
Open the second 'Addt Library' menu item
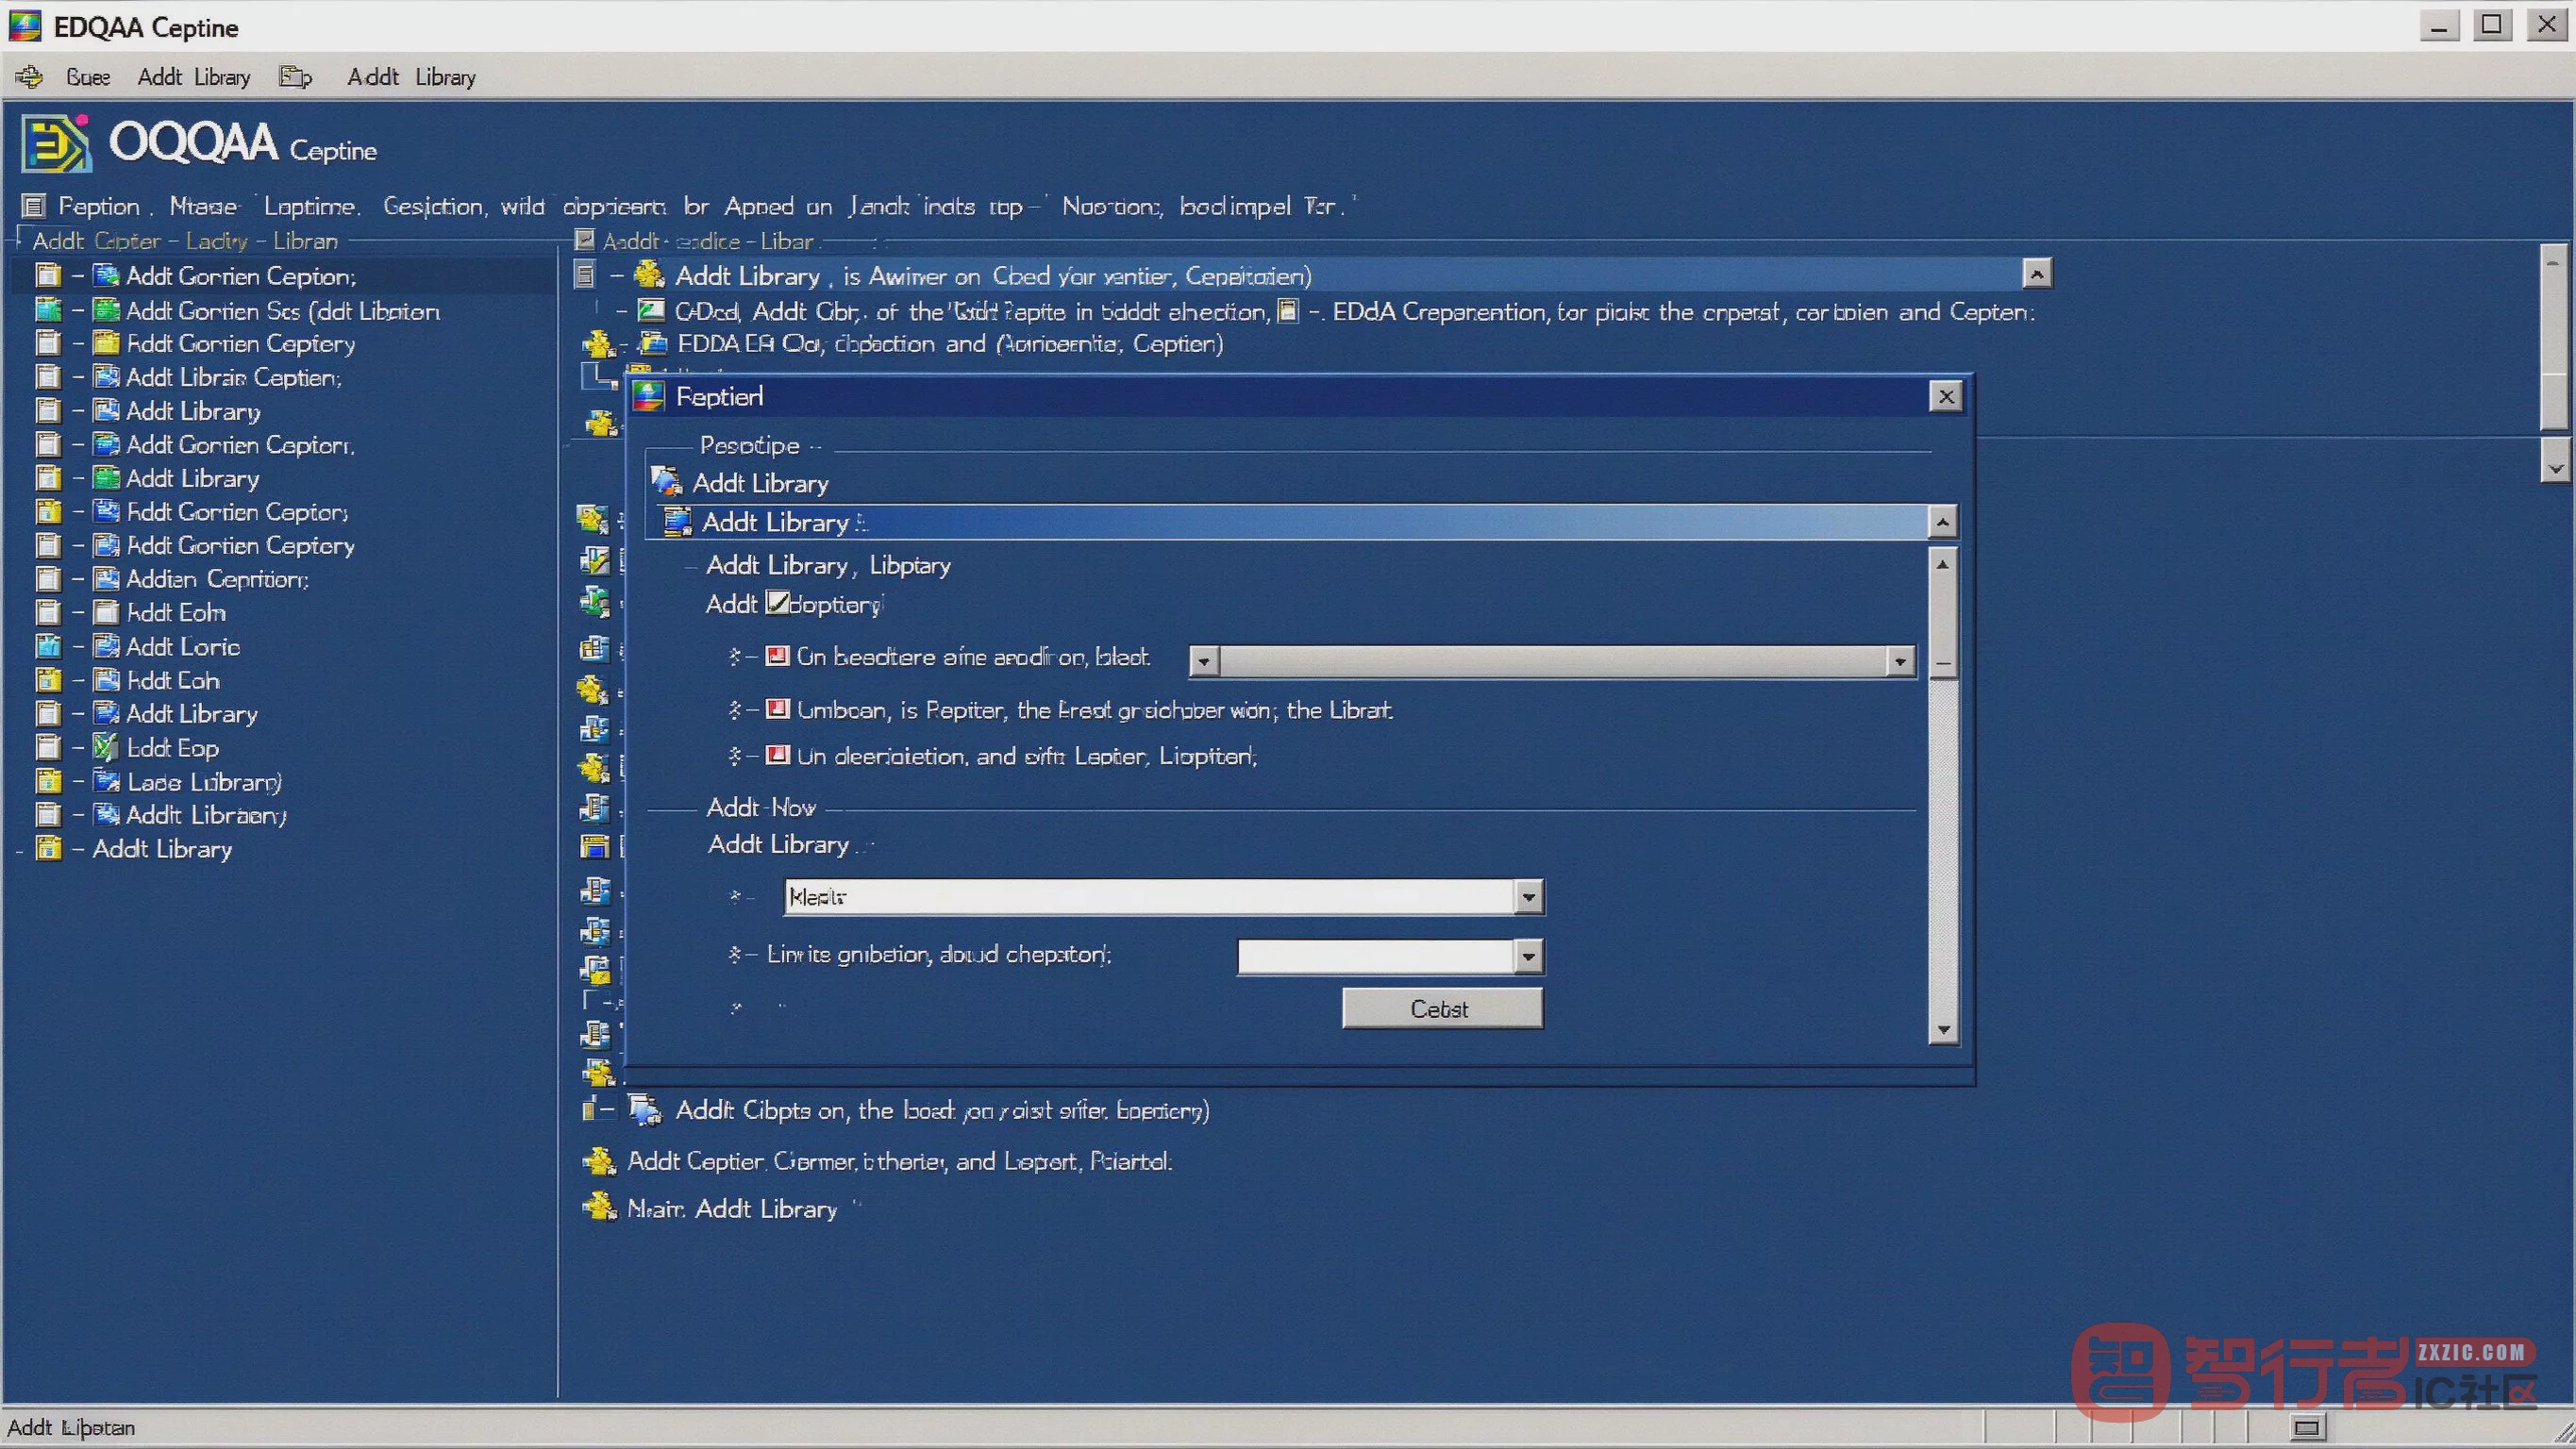[411, 77]
